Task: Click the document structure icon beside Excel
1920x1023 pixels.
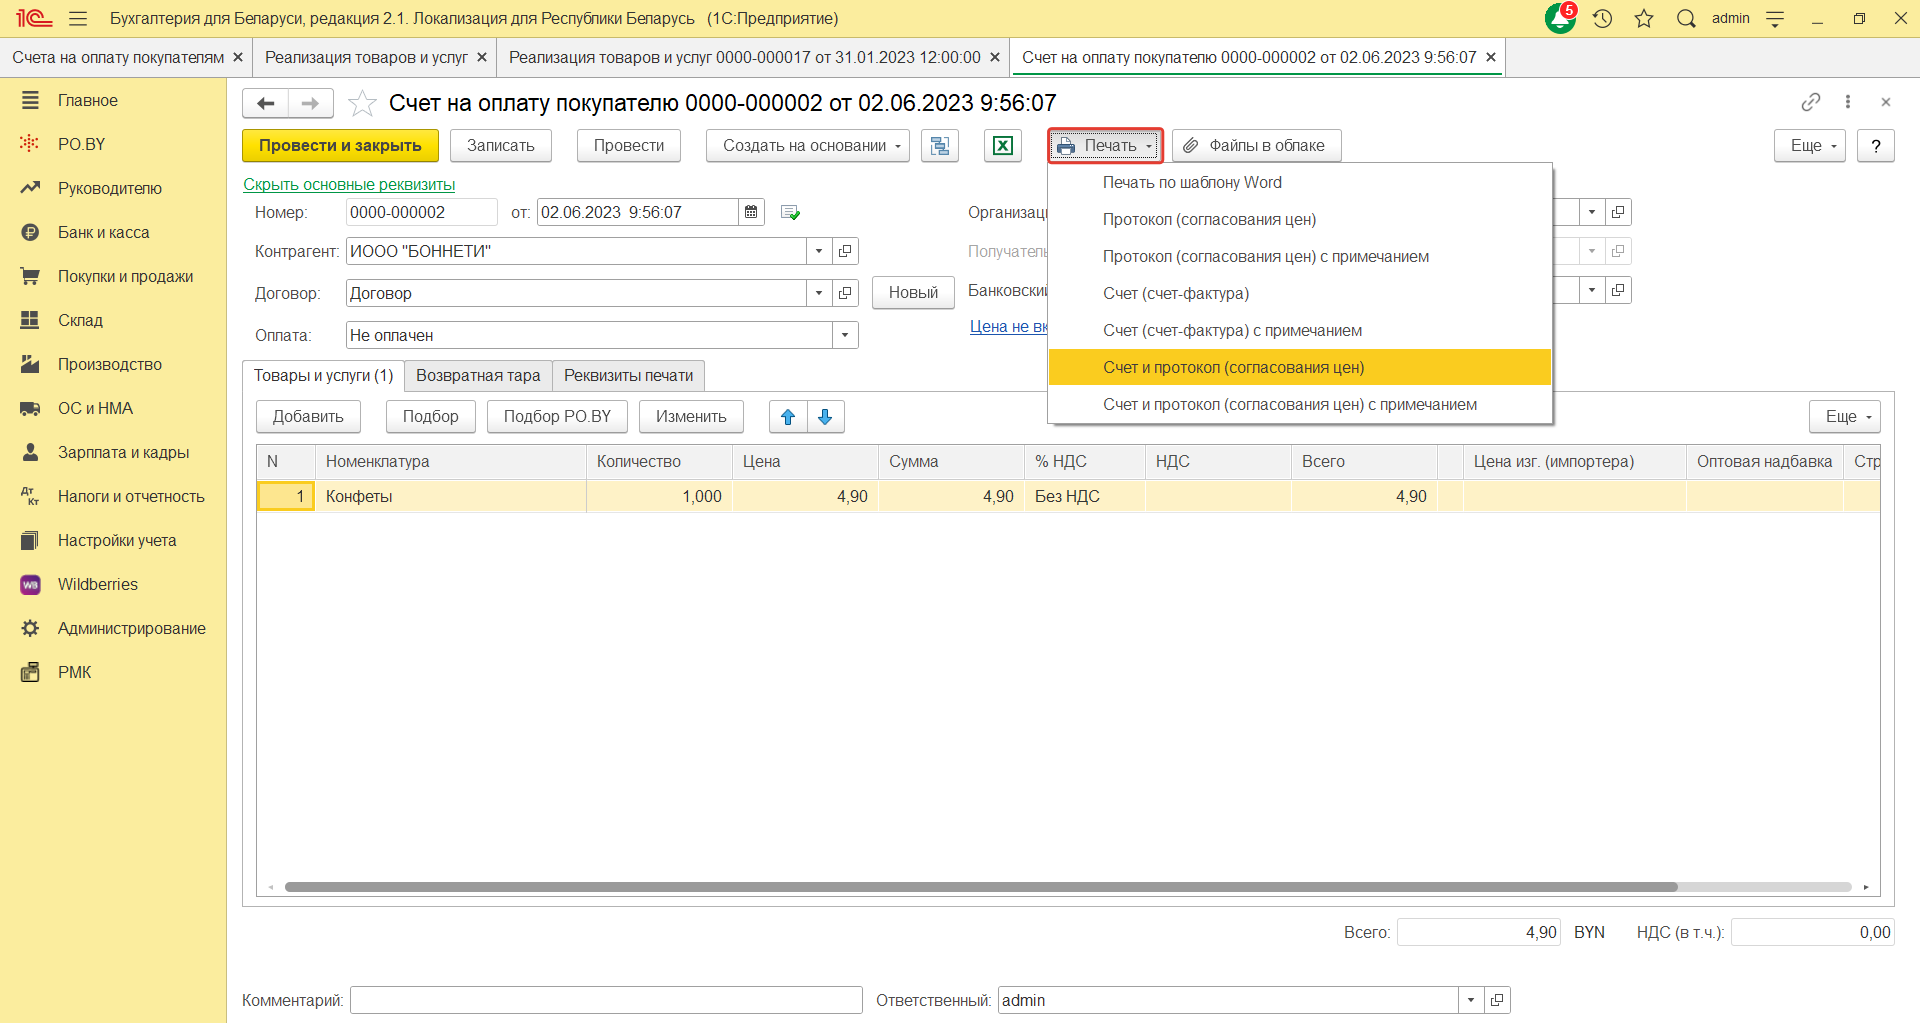Action: pyautogui.click(x=939, y=146)
